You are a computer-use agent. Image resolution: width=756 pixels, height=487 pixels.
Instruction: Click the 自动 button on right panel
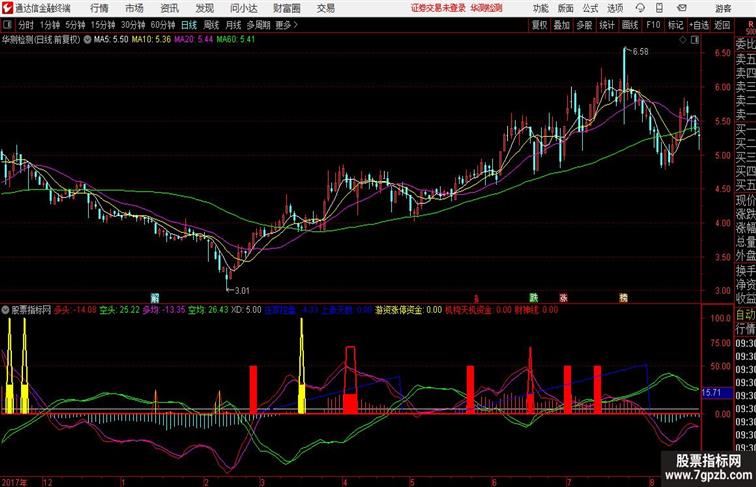tap(745, 315)
